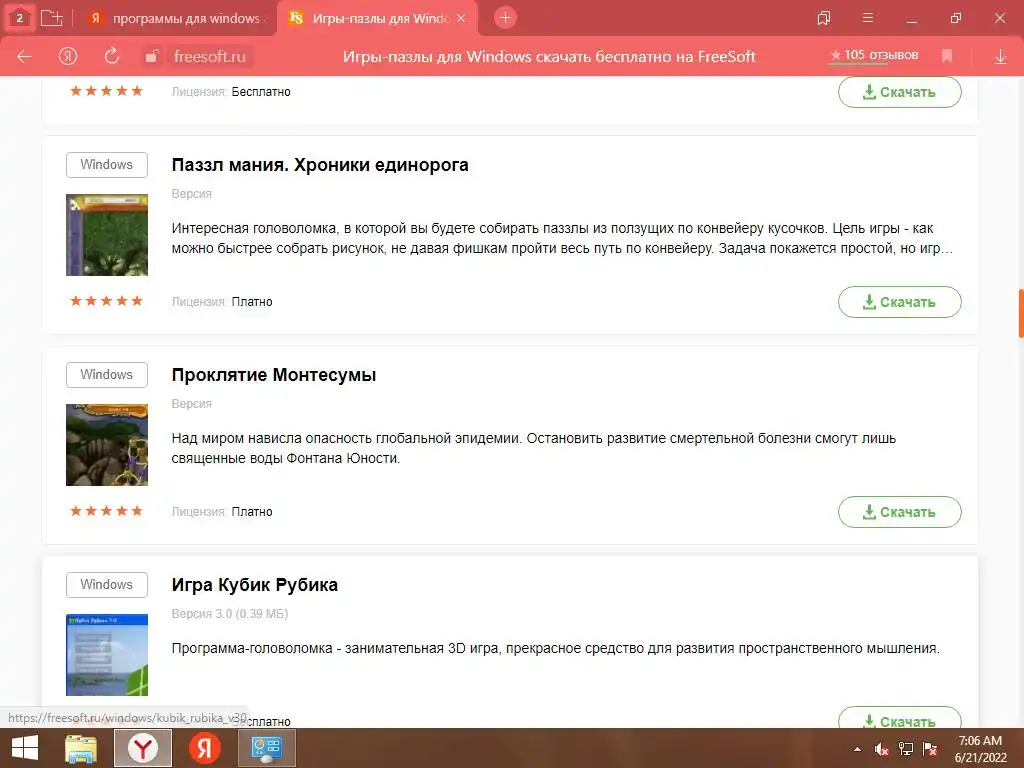The height and width of the screenshot is (768, 1024).
Task: Click the star rating under Проклятие Монтесумы
Action: tap(106, 511)
